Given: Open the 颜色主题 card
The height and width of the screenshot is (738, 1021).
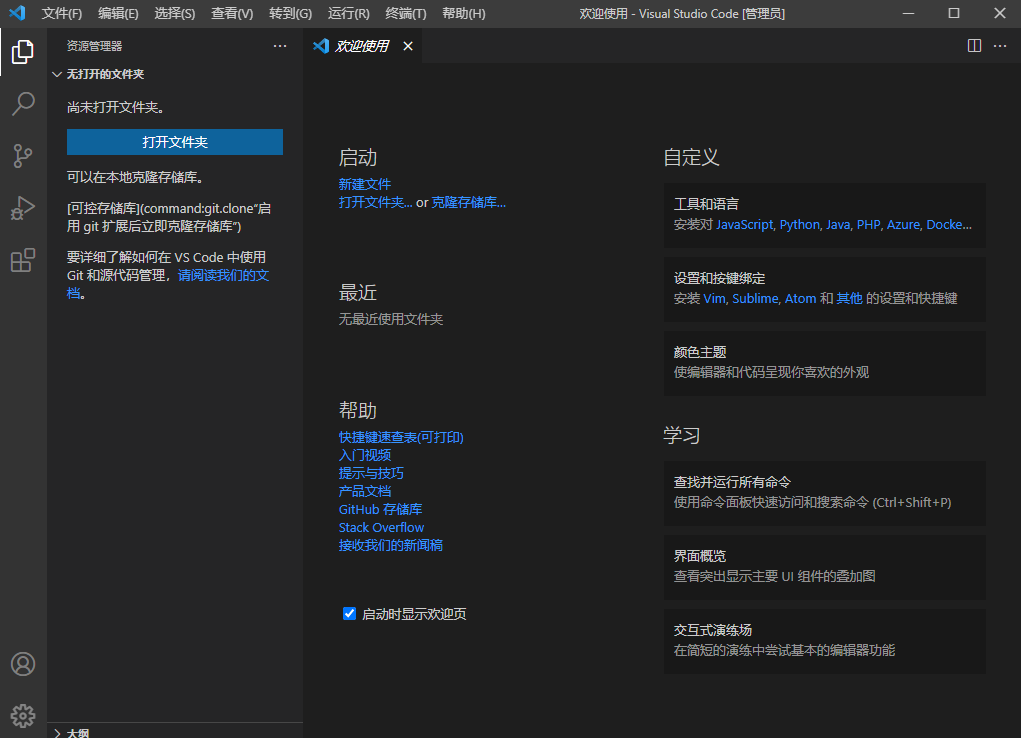Looking at the screenshot, I should (x=824, y=363).
